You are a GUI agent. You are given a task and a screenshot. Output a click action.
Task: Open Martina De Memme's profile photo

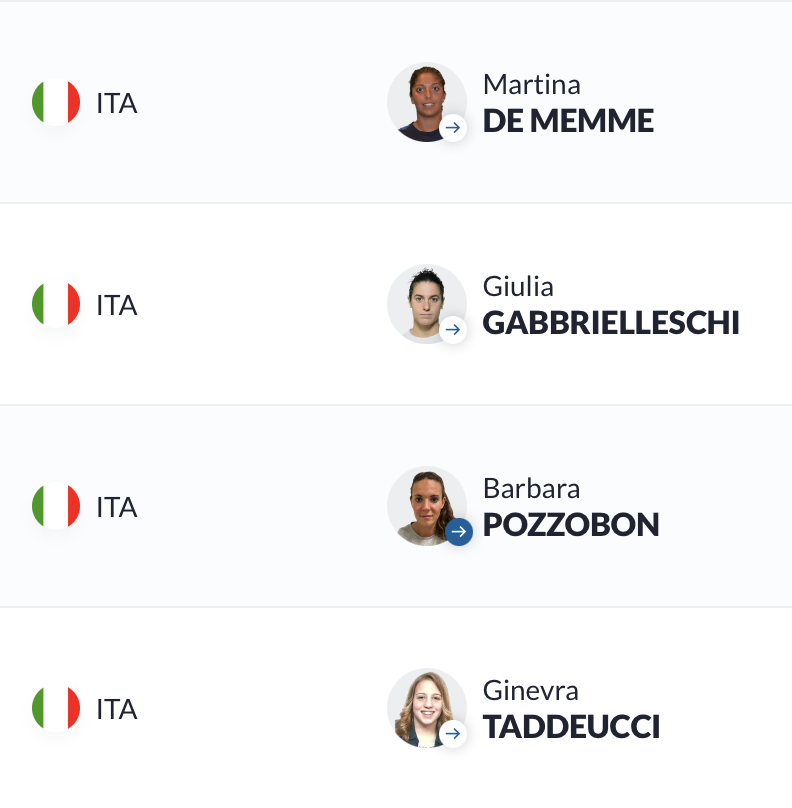(427, 102)
